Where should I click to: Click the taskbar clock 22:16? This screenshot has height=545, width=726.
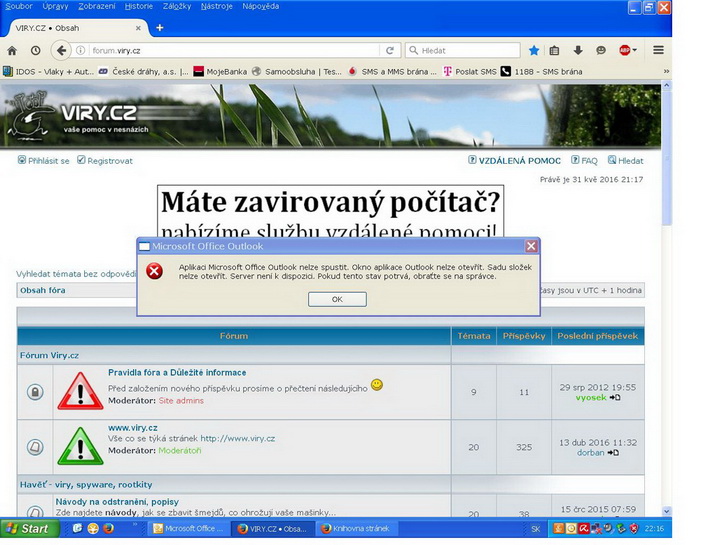[x=654, y=528]
